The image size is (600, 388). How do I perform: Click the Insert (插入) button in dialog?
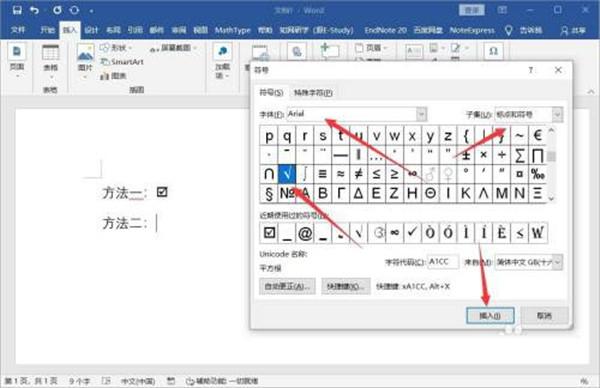(490, 316)
